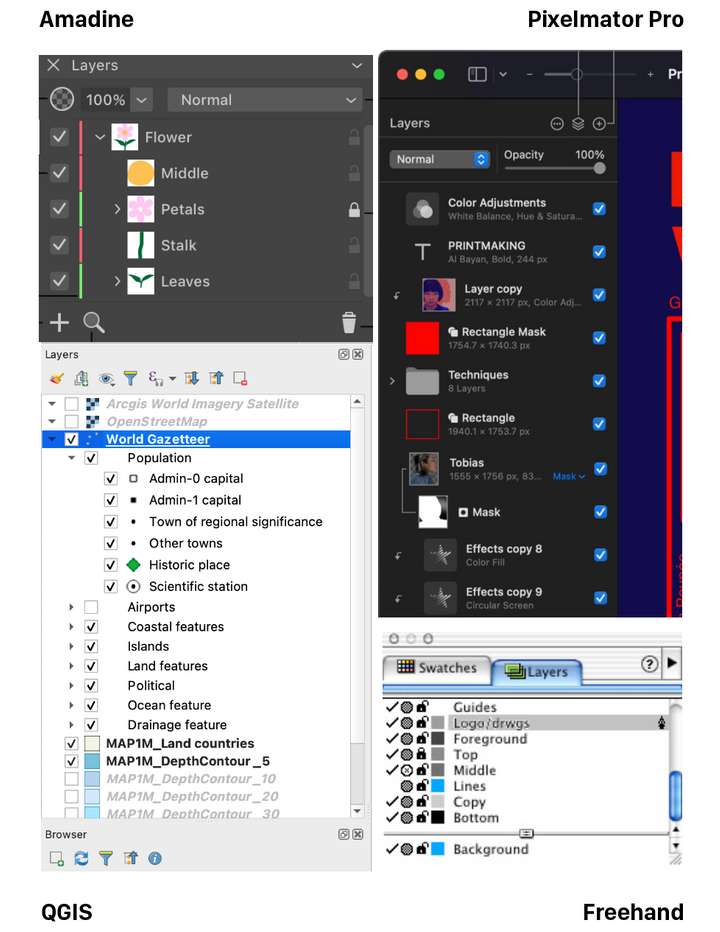Toggle visibility checkmark of Freehand Foreground layer
This screenshot has height=932, width=720.
coord(391,738)
